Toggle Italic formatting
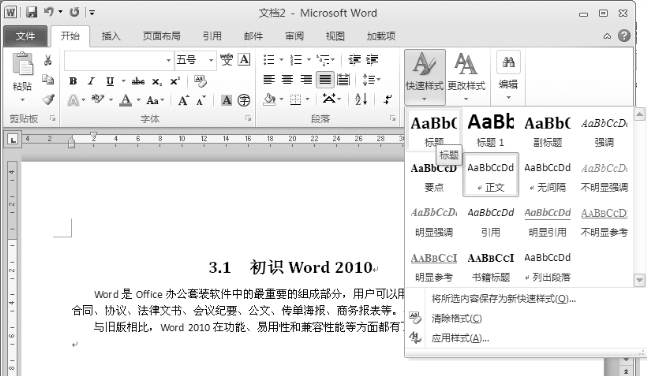This screenshot has height=376, width=647. click(91, 81)
